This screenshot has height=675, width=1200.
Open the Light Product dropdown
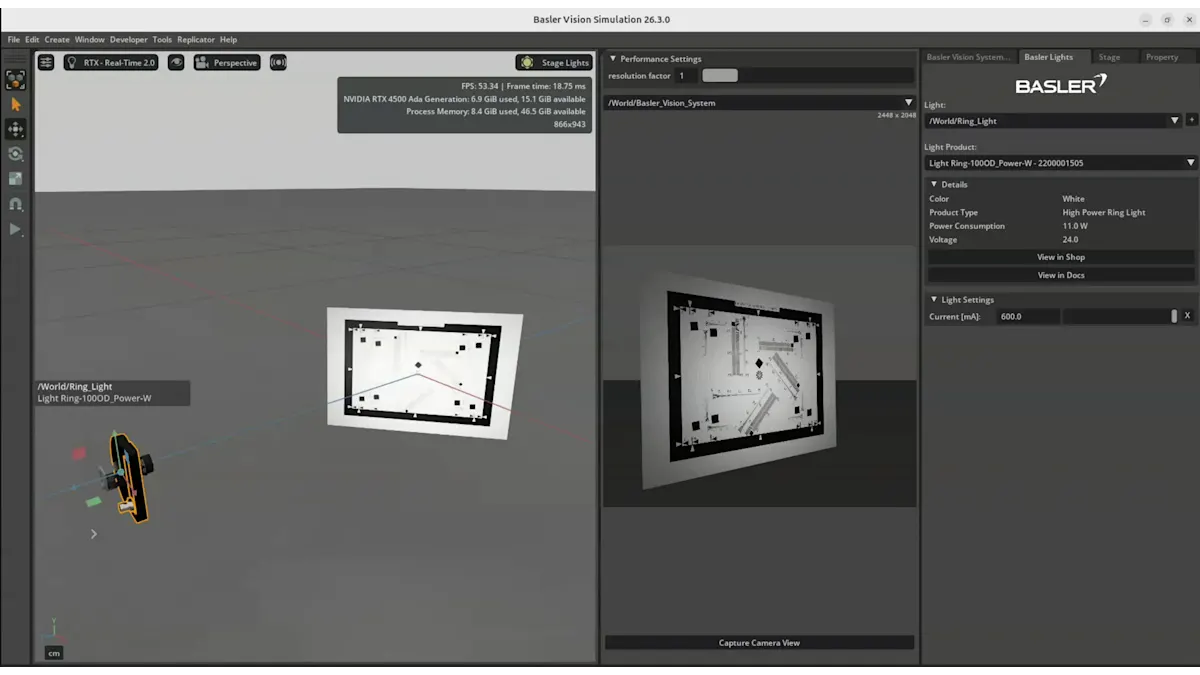tap(1061, 163)
